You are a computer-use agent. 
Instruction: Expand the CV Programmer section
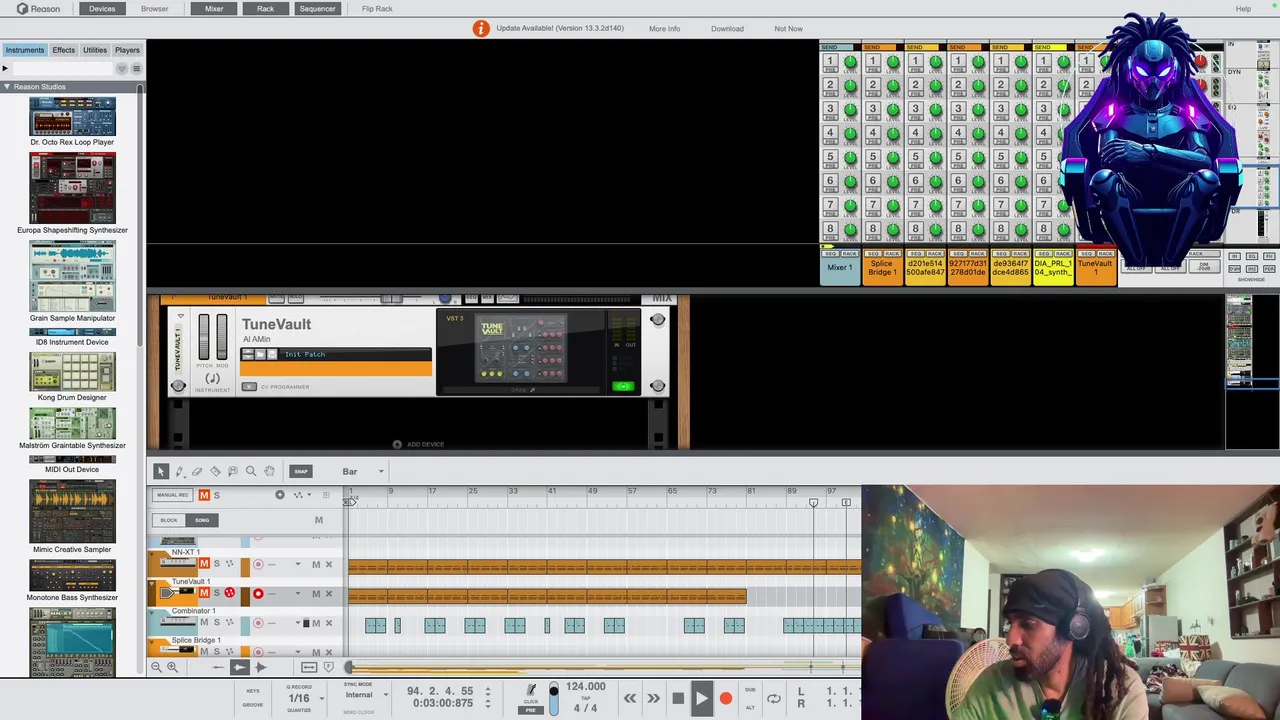tap(249, 387)
